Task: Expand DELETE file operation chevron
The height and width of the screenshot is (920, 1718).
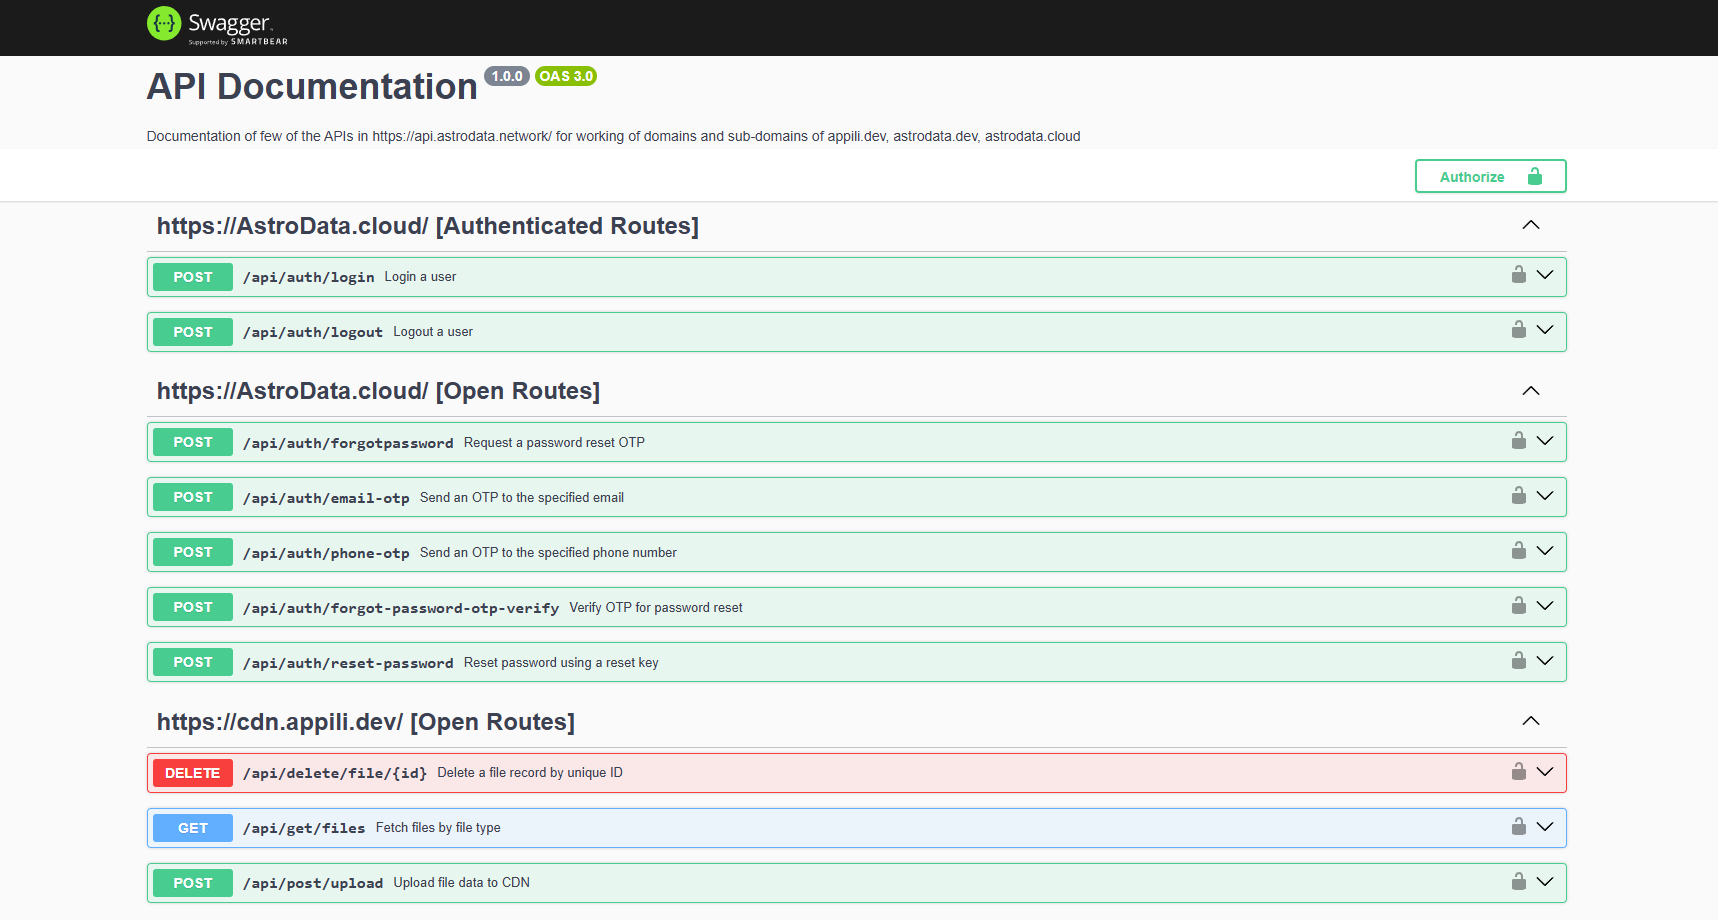Action: 1545,772
